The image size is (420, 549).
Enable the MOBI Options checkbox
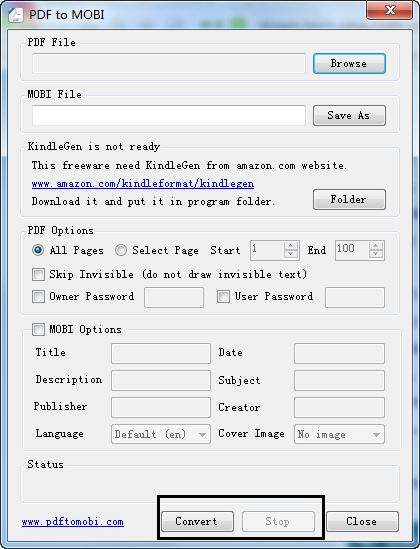(38, 329)
